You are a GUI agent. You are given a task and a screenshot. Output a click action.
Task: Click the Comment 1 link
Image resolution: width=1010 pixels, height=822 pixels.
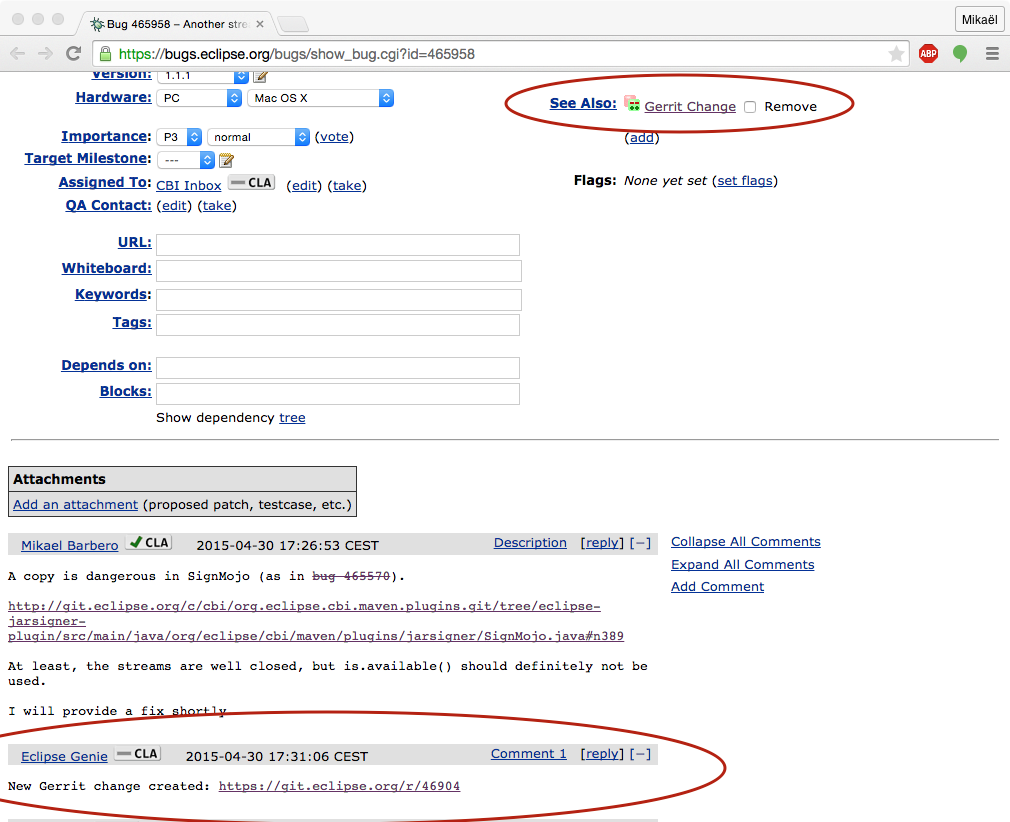point(529,754)
